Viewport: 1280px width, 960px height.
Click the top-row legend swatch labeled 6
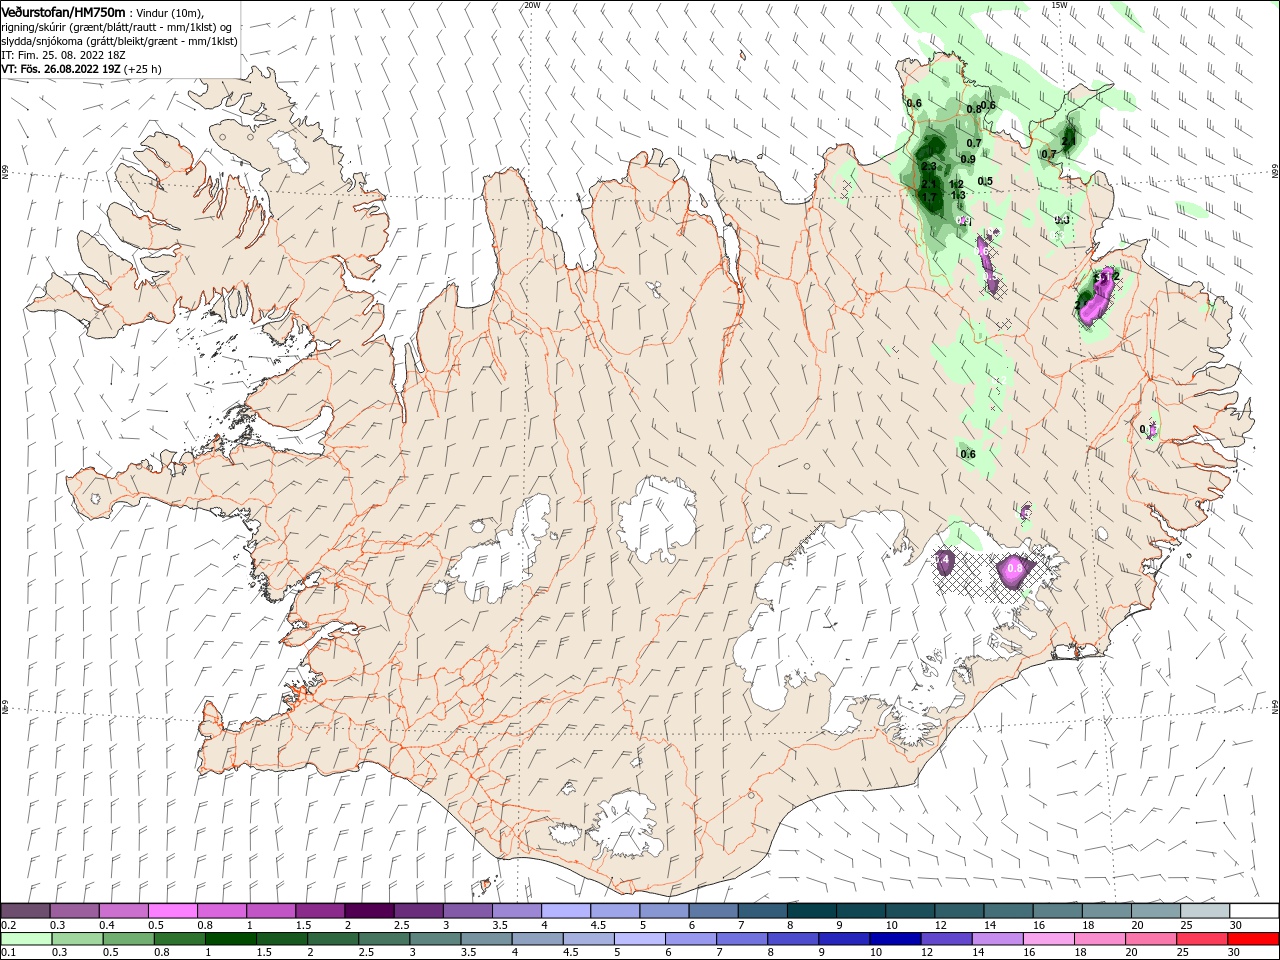pos(713,910)
